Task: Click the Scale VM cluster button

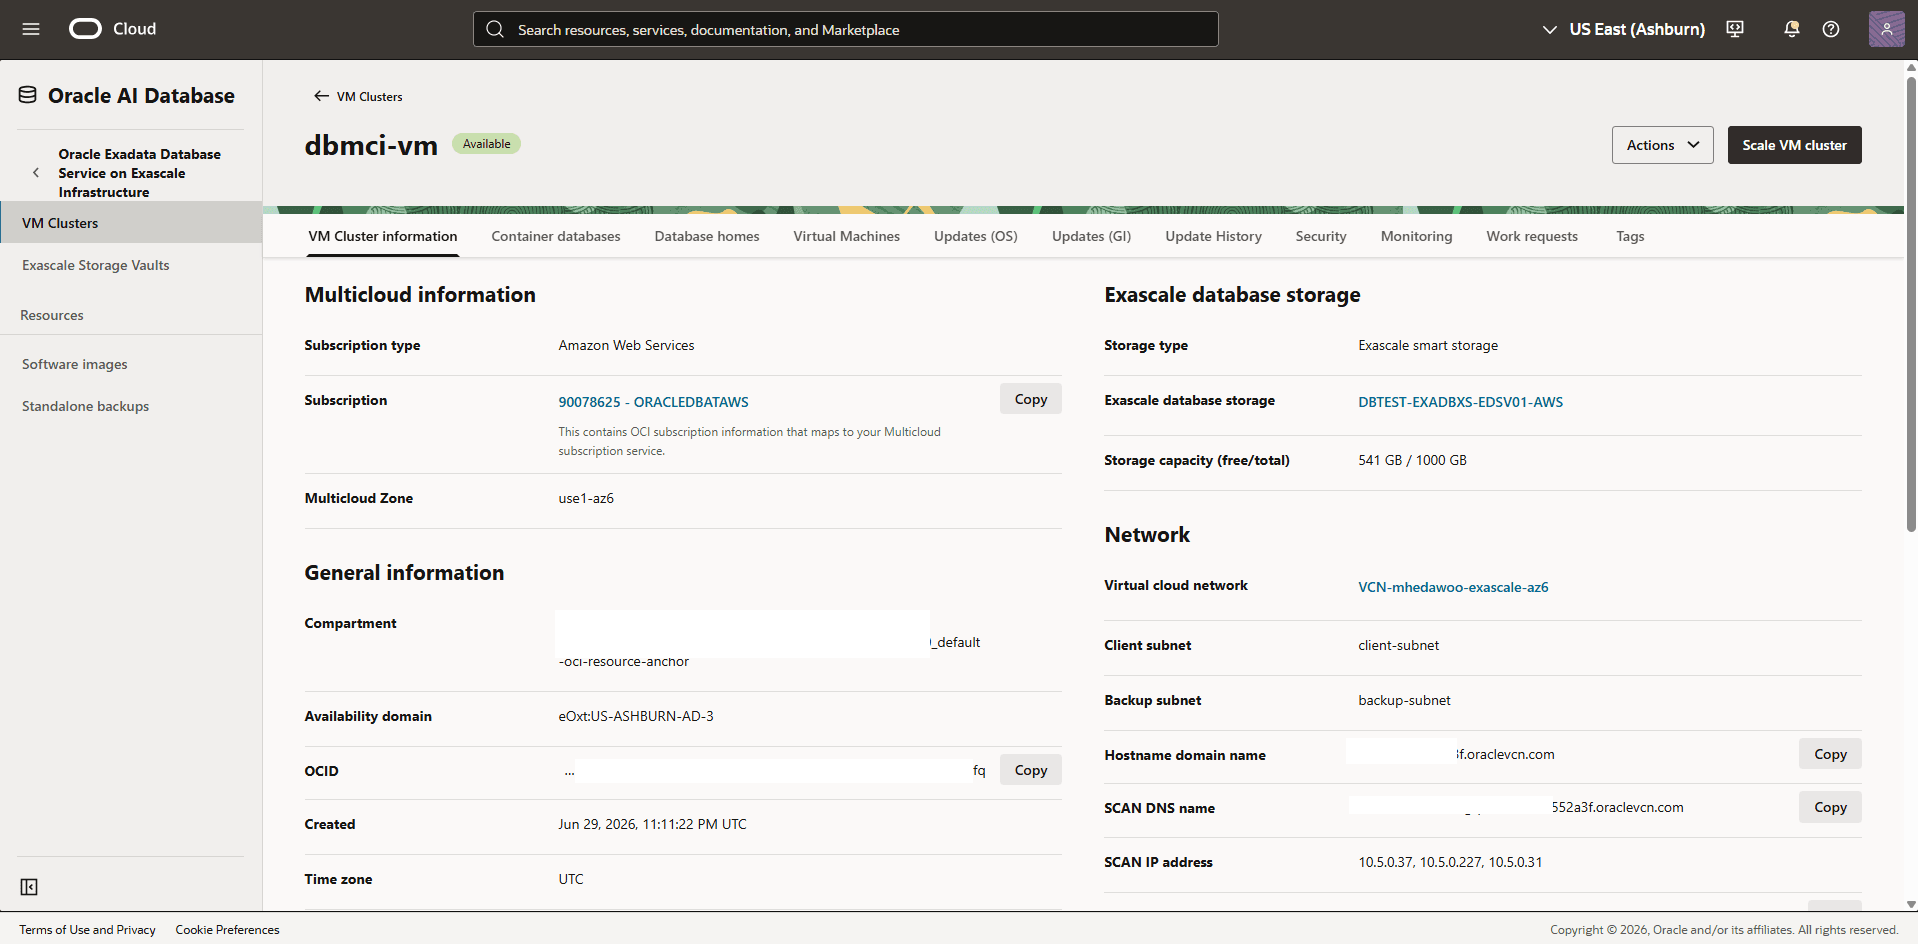Action: point(1794,145)
